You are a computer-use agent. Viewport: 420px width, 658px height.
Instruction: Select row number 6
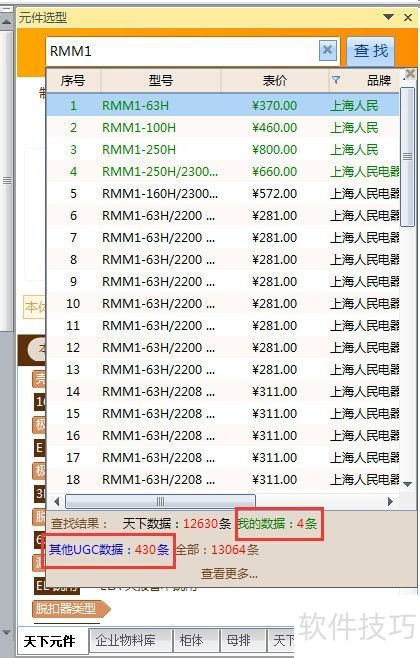click(x=223, y=216)
